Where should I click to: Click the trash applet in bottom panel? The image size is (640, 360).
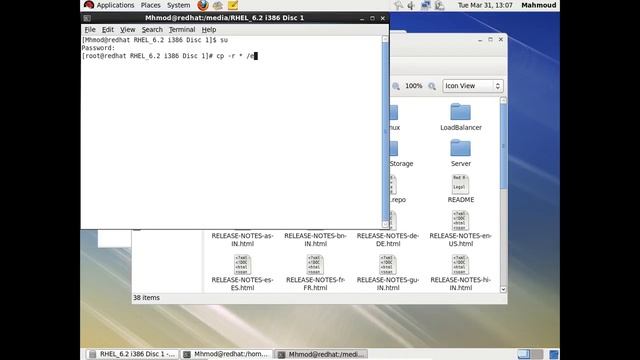[553, 354]
